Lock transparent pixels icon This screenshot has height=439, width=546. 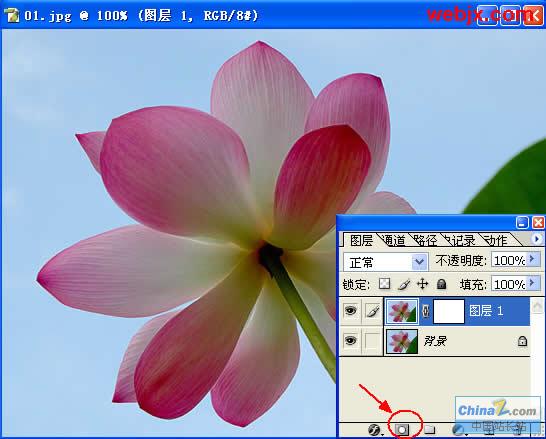pyautogui.click(x=384, y=284)
